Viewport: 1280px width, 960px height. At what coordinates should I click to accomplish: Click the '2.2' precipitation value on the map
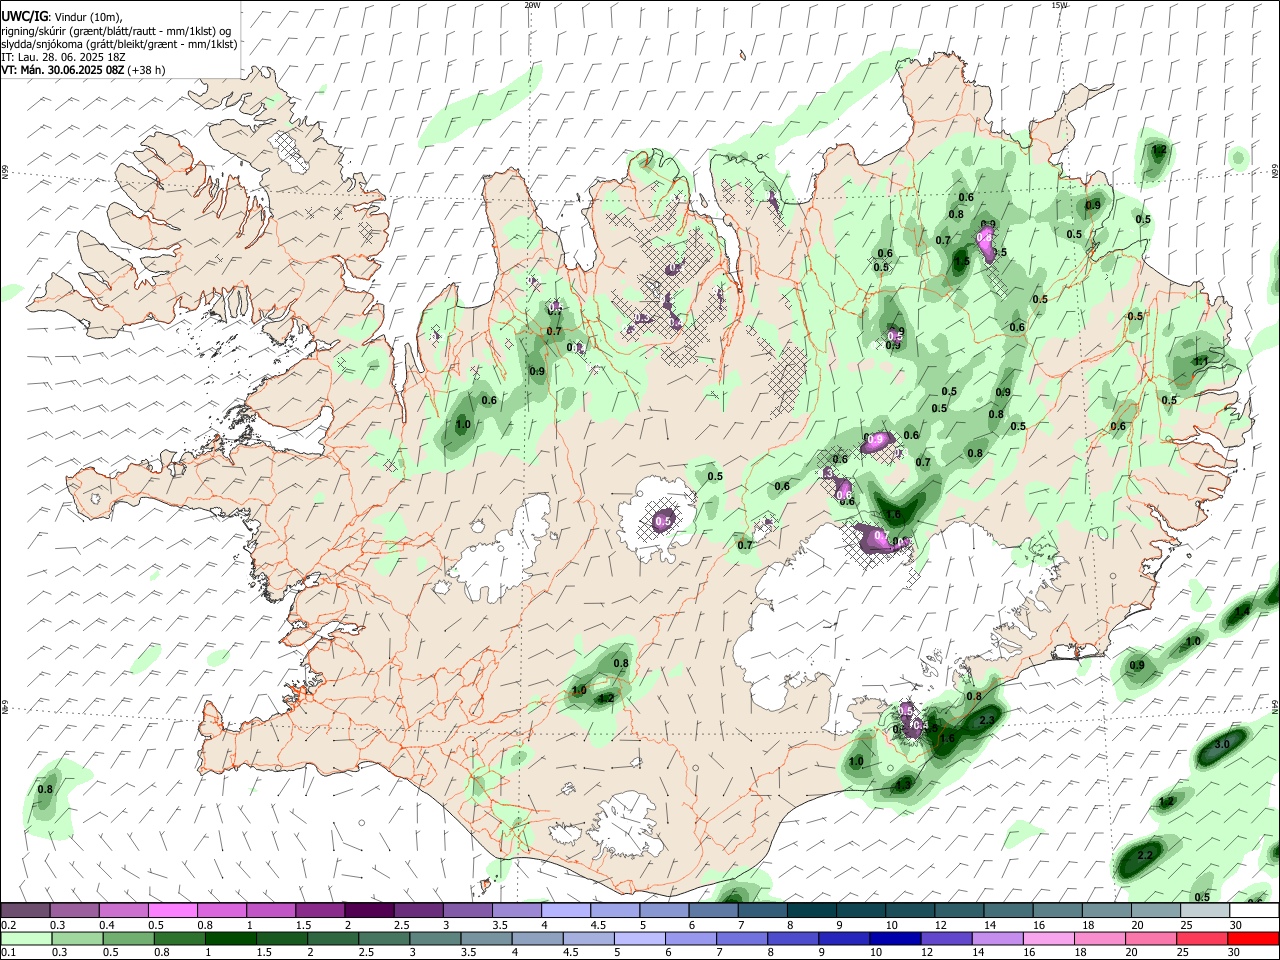point(1146,855)
